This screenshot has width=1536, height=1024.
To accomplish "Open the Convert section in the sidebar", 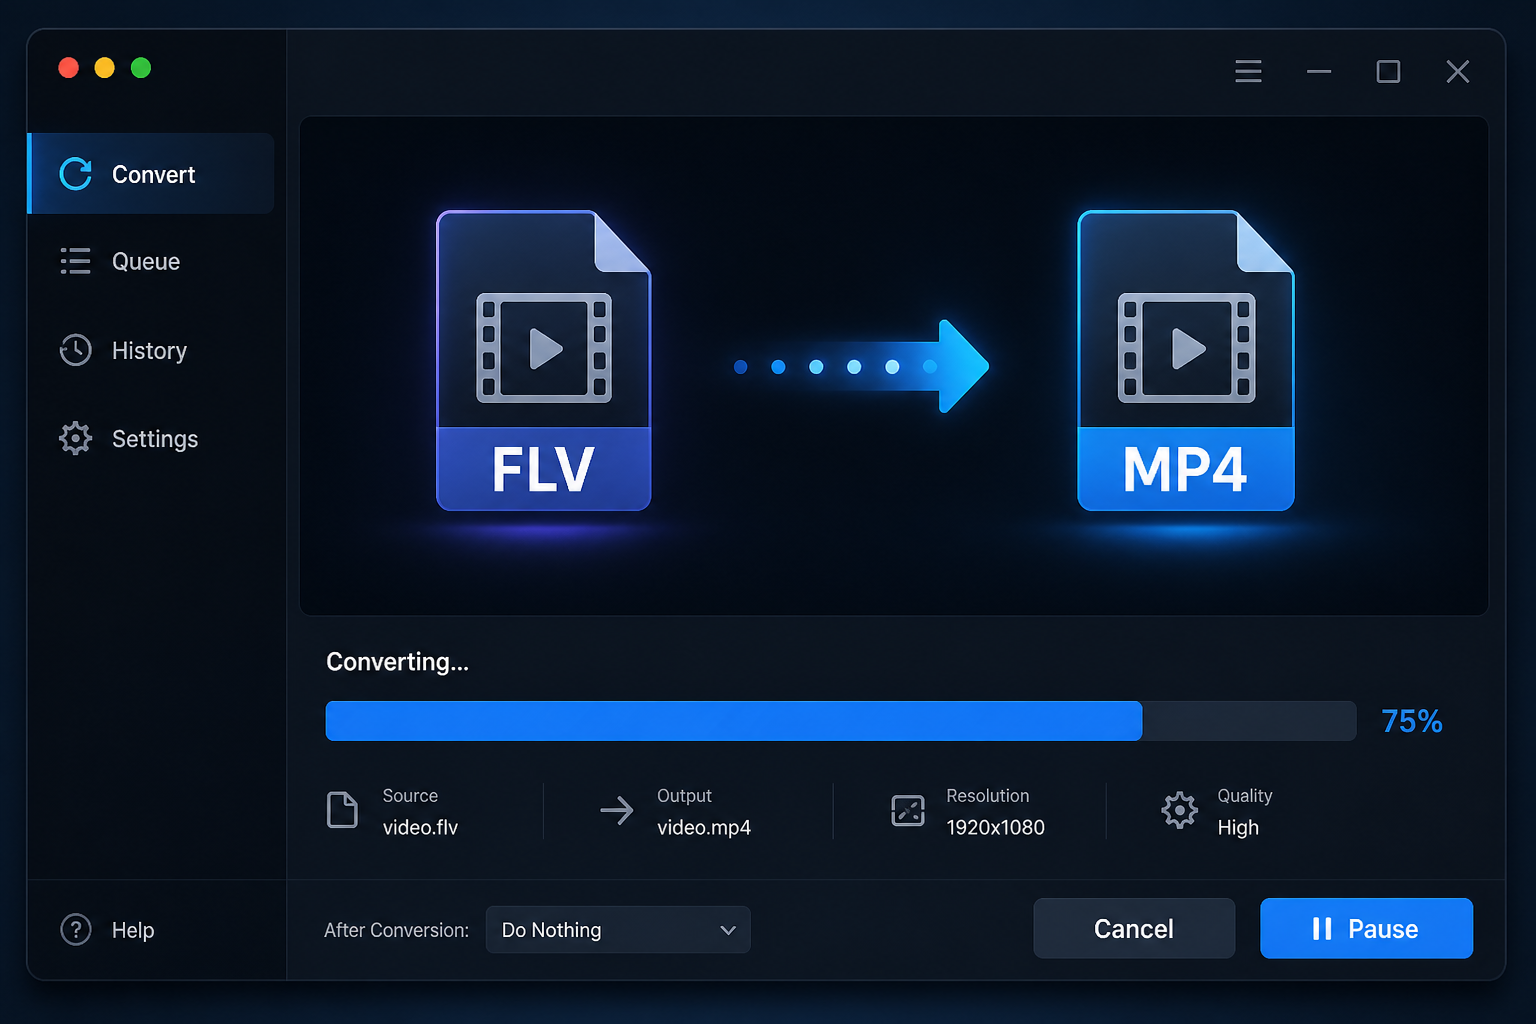I will [151, 174].
